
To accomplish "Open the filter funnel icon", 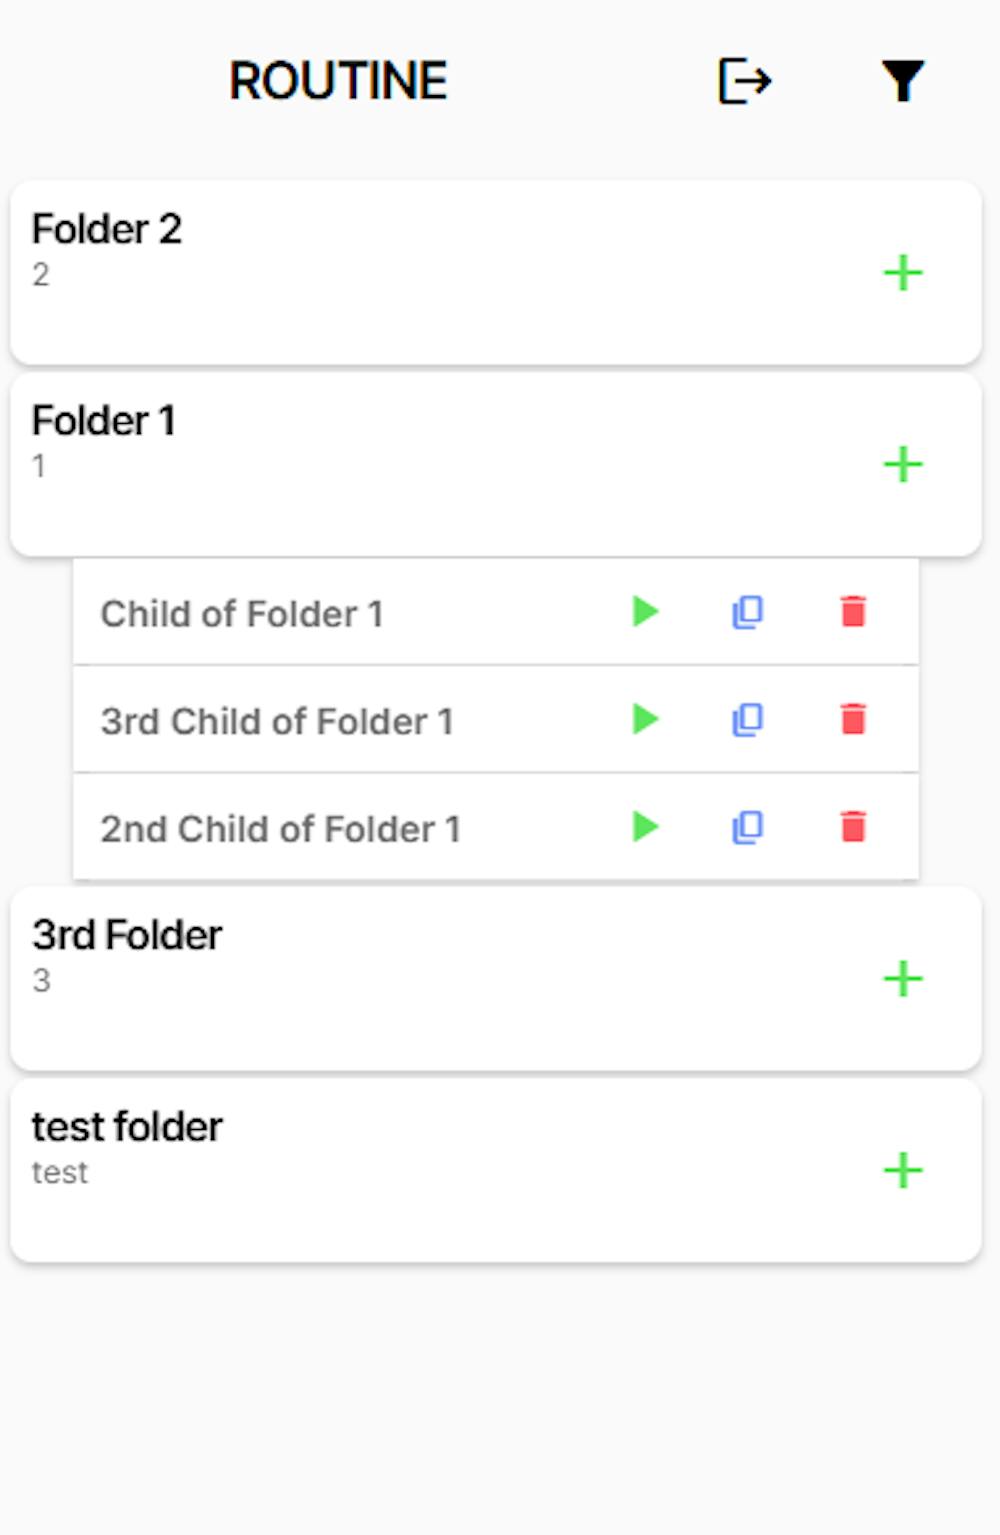I will pyautogui.click(x=902, y=81).
